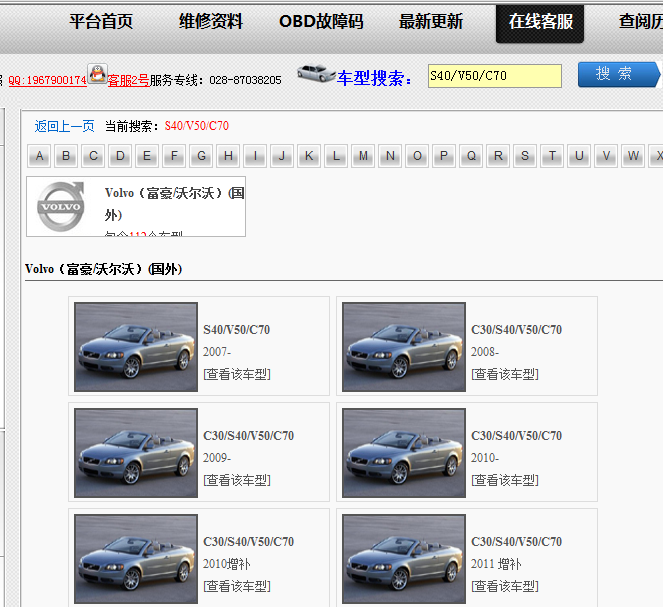This screenshot has height=607, width=663.
Task: Open the 客服2号 customer service link
Action: tap(128, 80)
